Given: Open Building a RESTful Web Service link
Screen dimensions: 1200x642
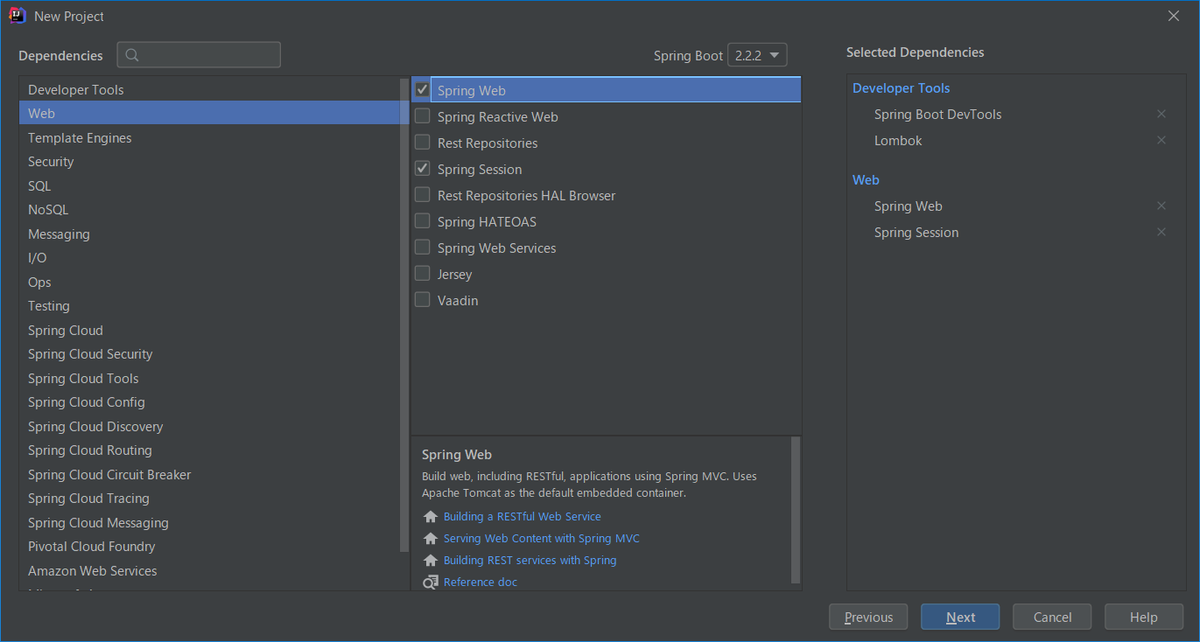Looking at the screenshot, I should click(522, 517).
